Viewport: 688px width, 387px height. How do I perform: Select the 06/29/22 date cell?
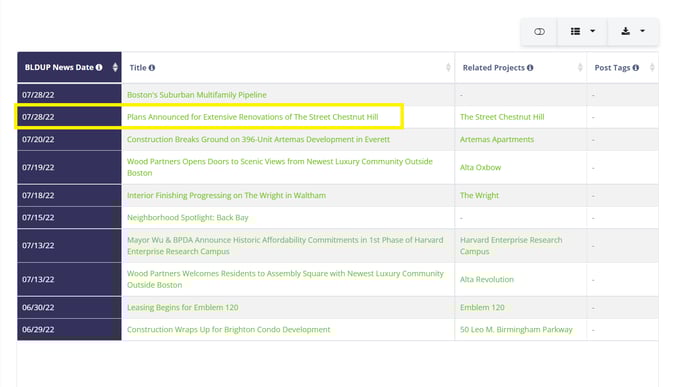pos(69,330)
